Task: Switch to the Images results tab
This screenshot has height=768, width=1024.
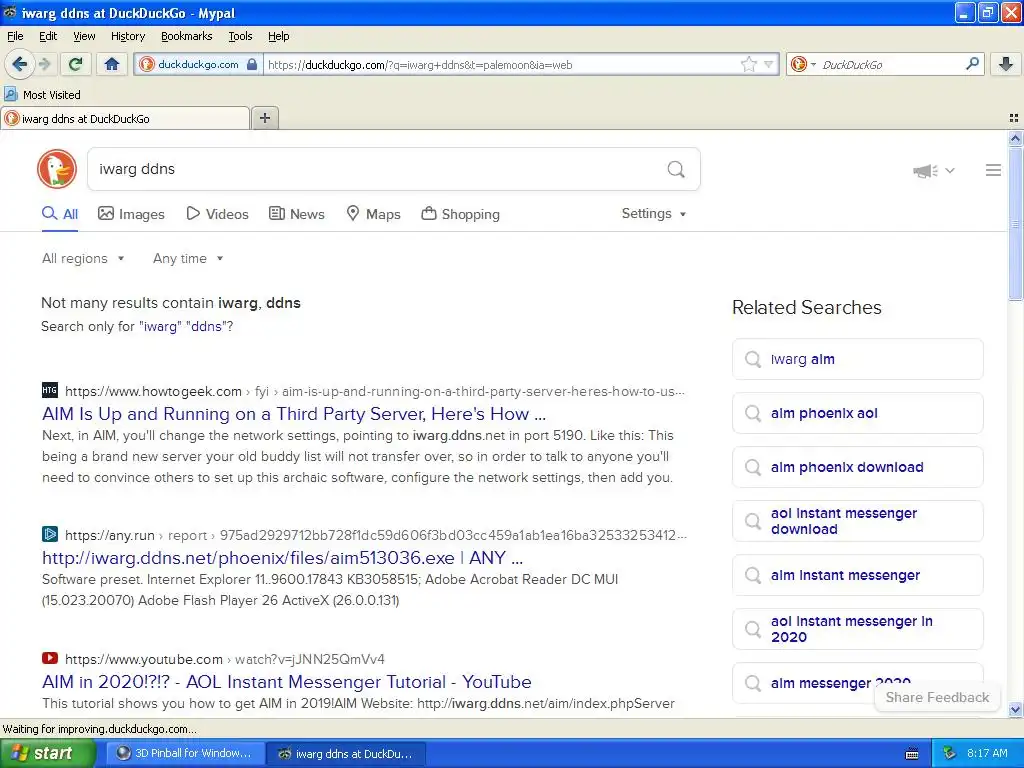Action: tap(131, 214)
